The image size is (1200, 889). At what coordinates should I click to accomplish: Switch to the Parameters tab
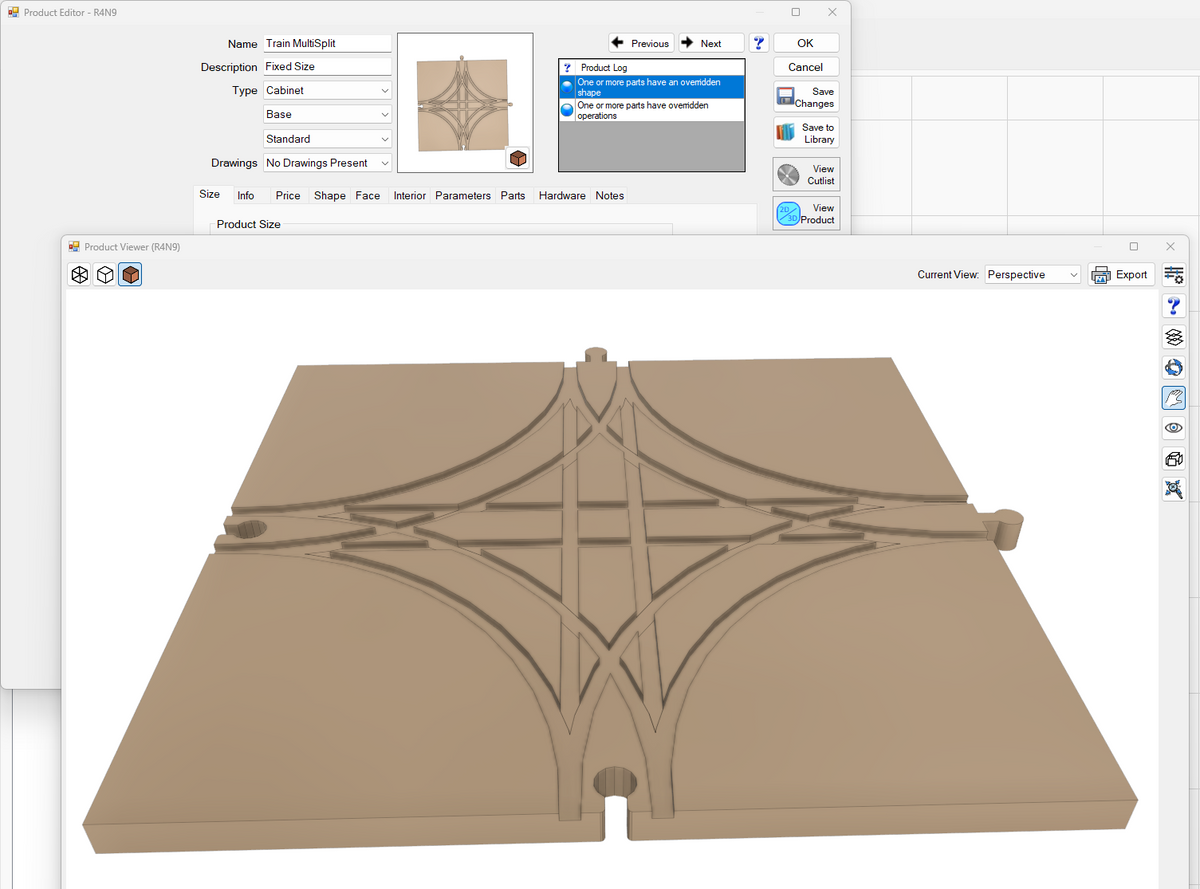pyautogui.click(x=463, y=196)
